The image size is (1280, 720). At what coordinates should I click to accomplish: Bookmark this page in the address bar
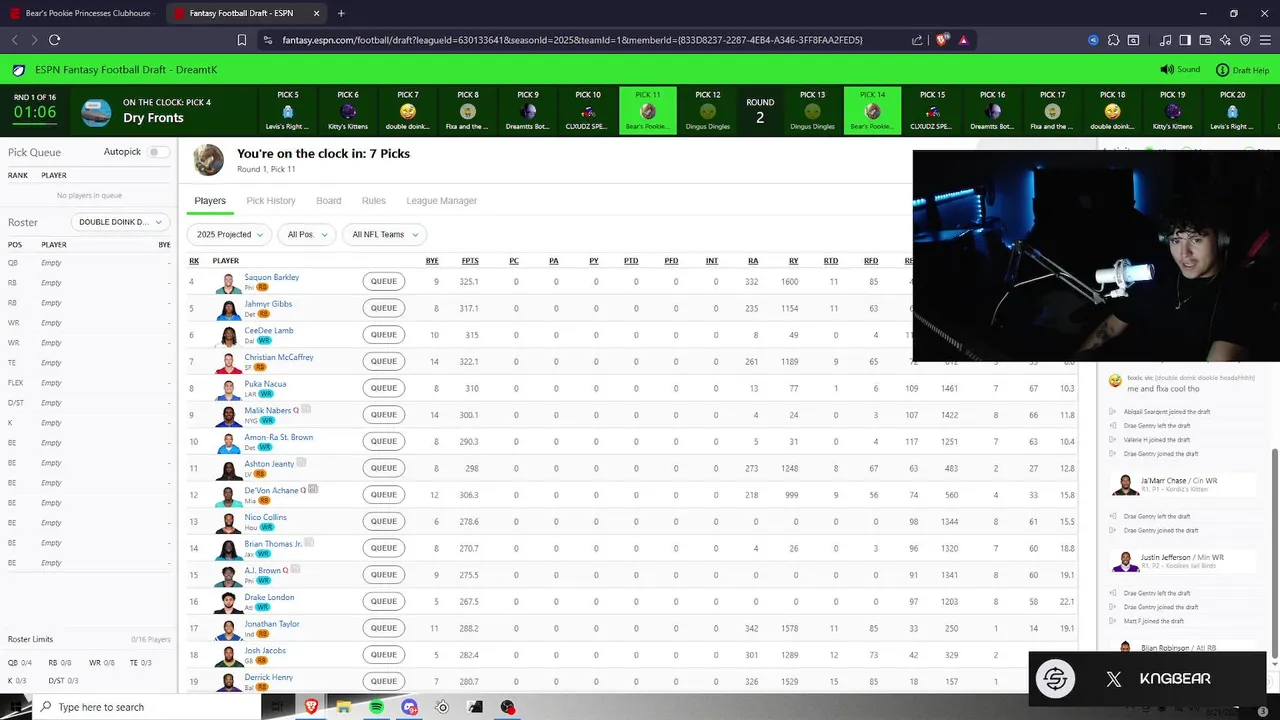coord(242,40)
